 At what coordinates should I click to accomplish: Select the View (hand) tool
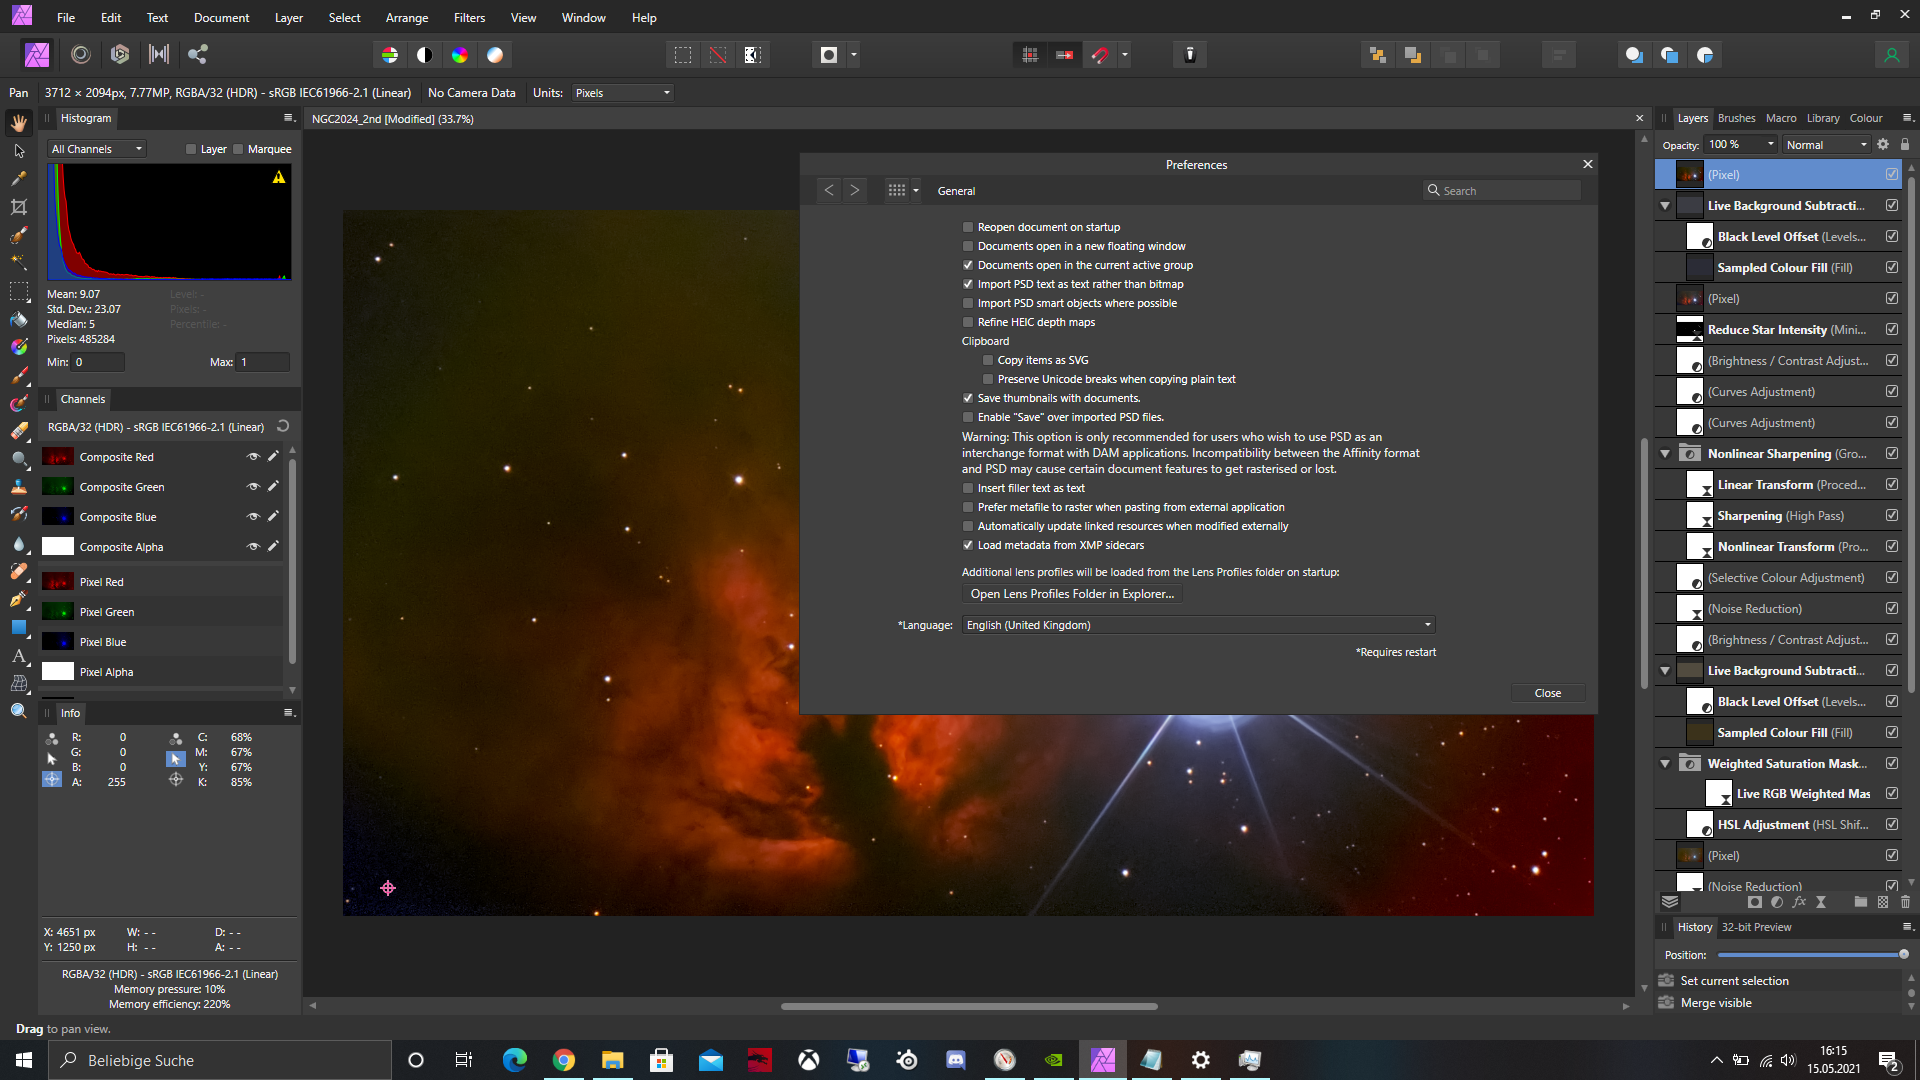pyautogui.click(x=19, y=123)
